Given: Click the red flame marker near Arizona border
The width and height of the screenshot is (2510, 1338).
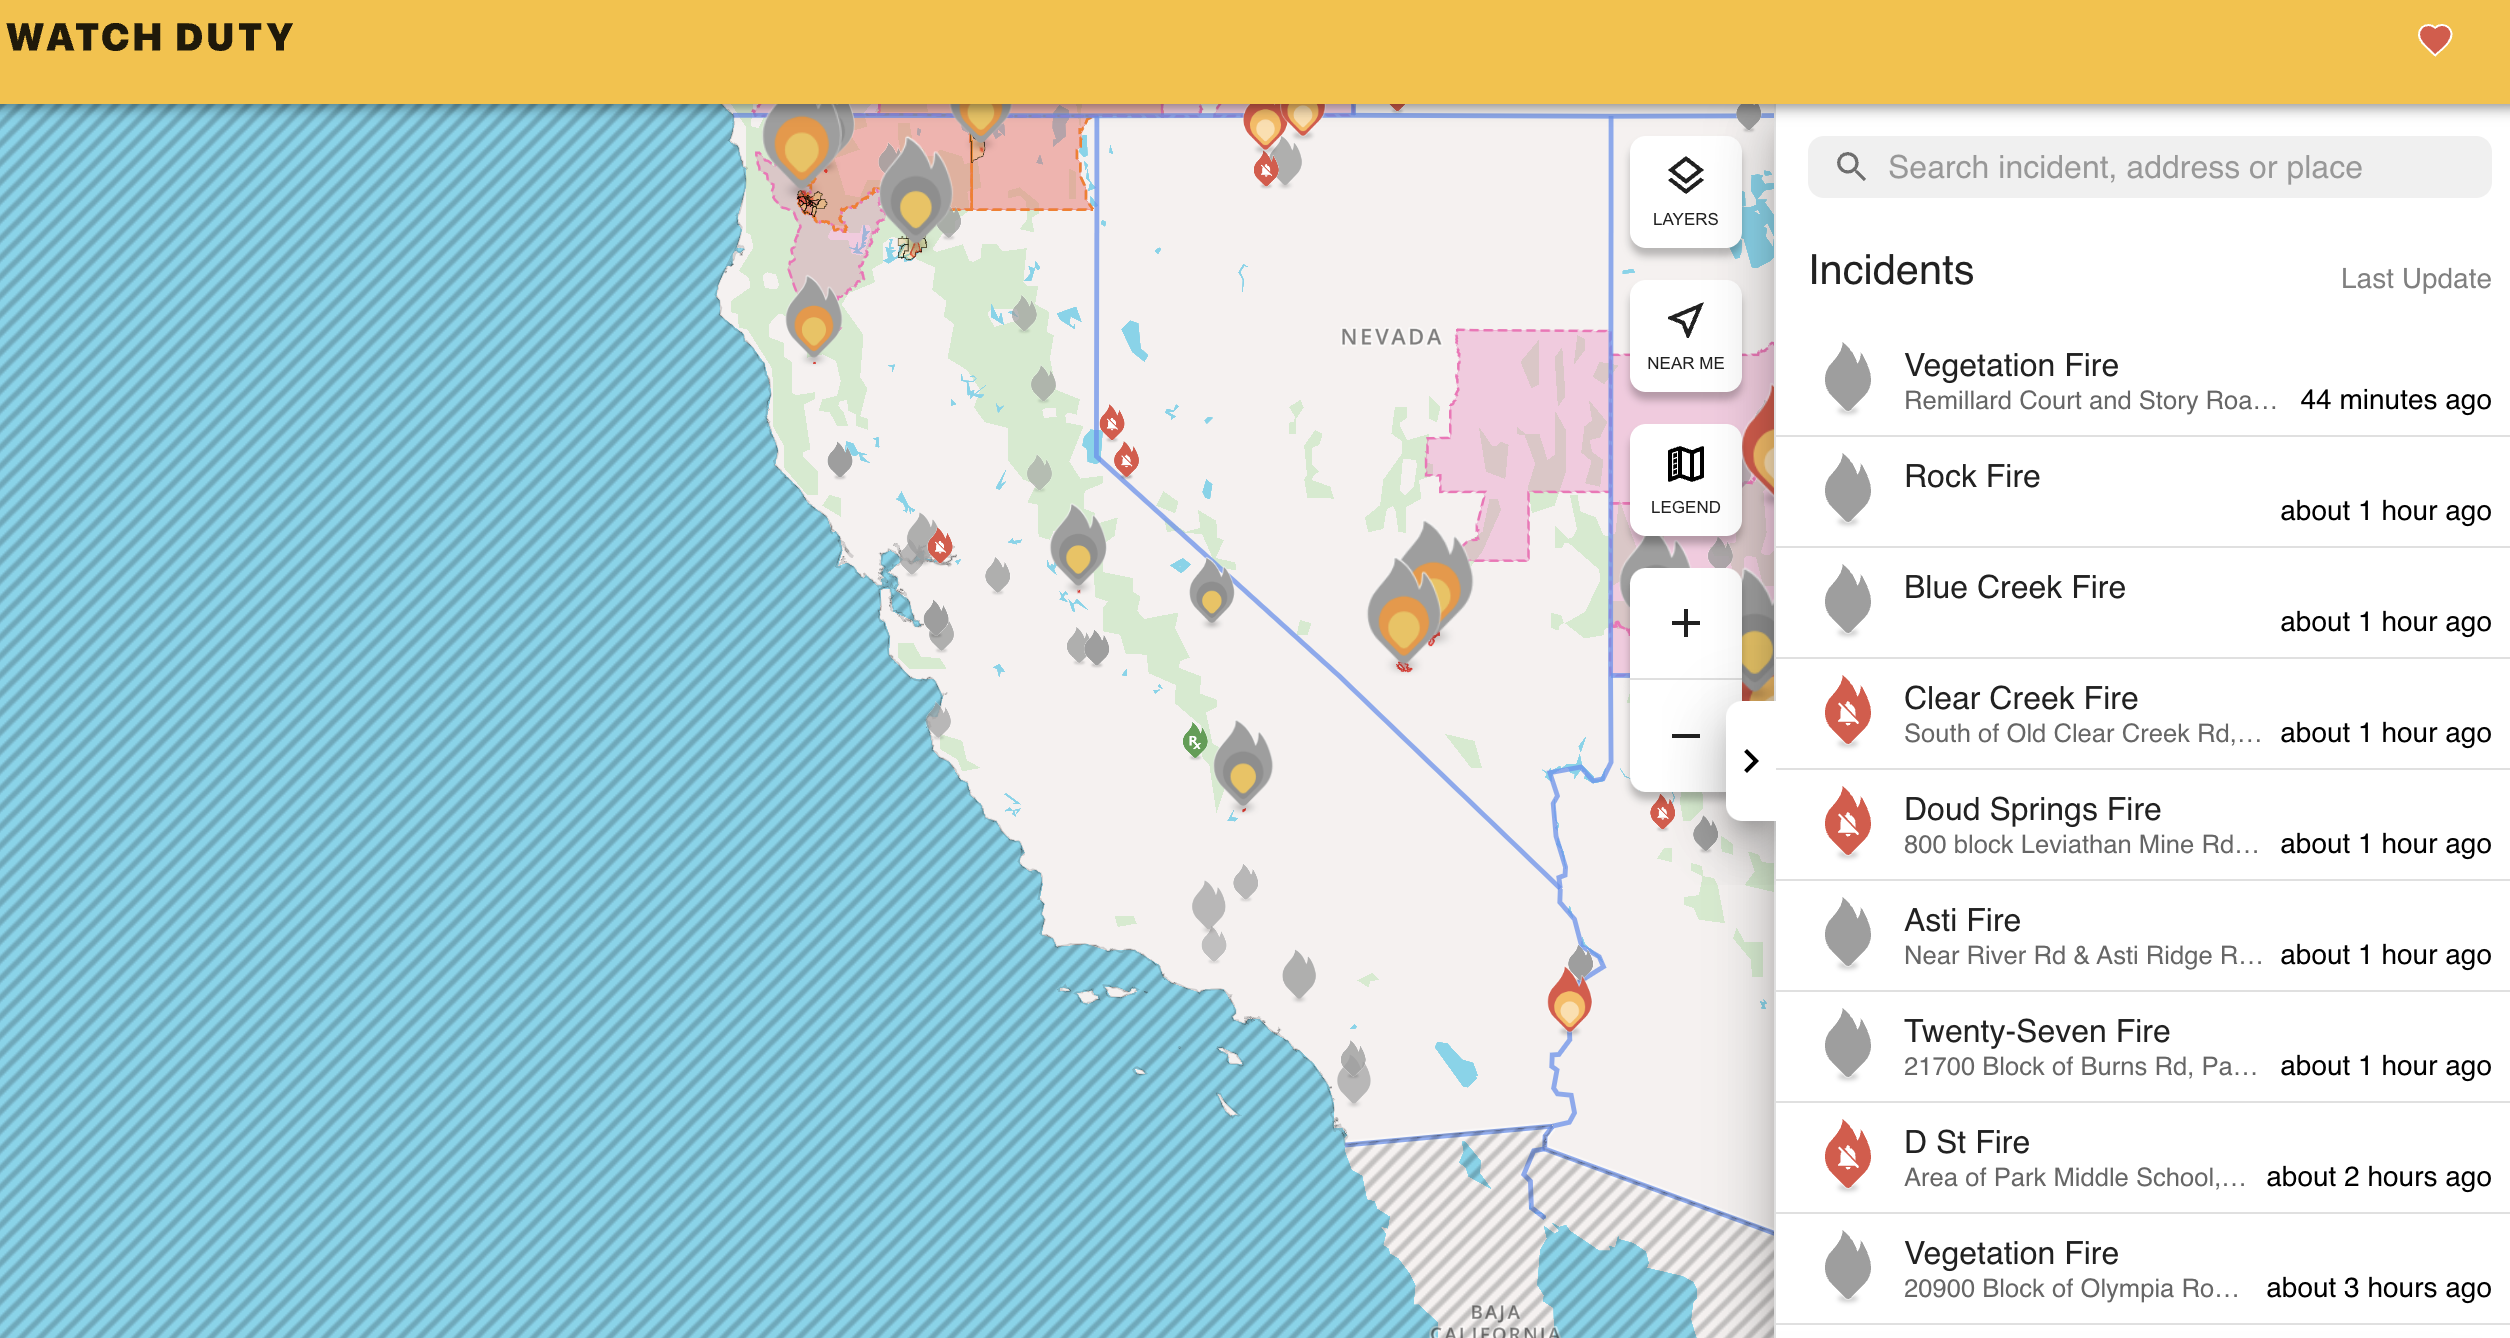Looking at the screenshot, I should (x=1569, y=1000).
